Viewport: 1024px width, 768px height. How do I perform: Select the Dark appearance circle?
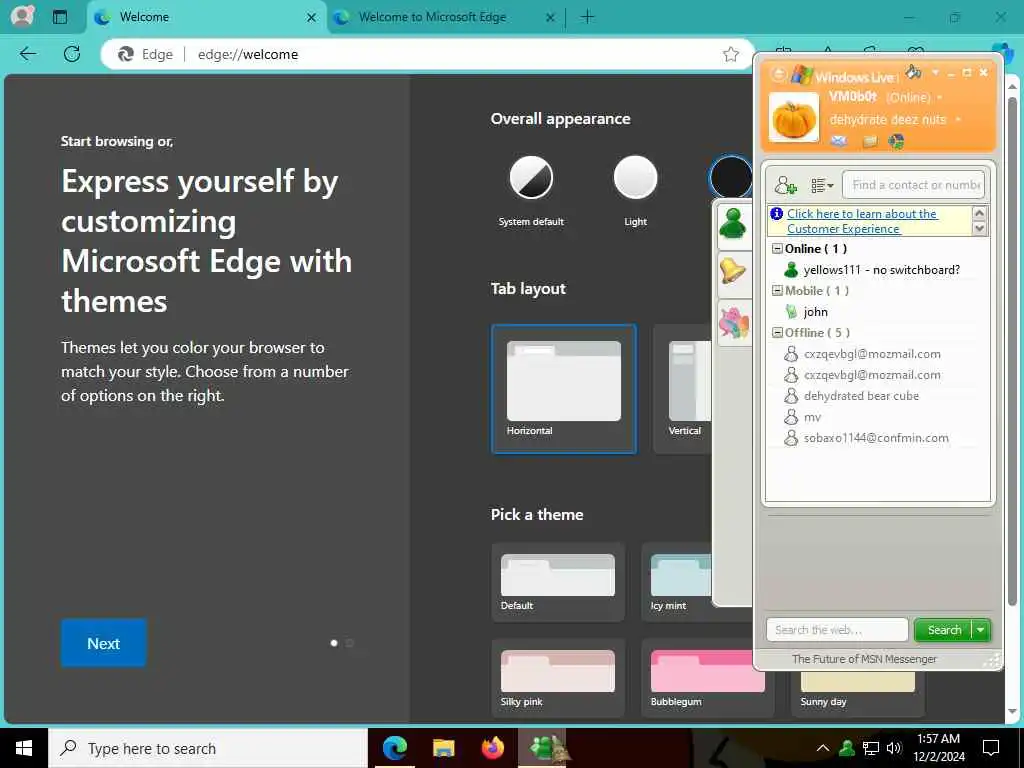(x=730, y=178)
